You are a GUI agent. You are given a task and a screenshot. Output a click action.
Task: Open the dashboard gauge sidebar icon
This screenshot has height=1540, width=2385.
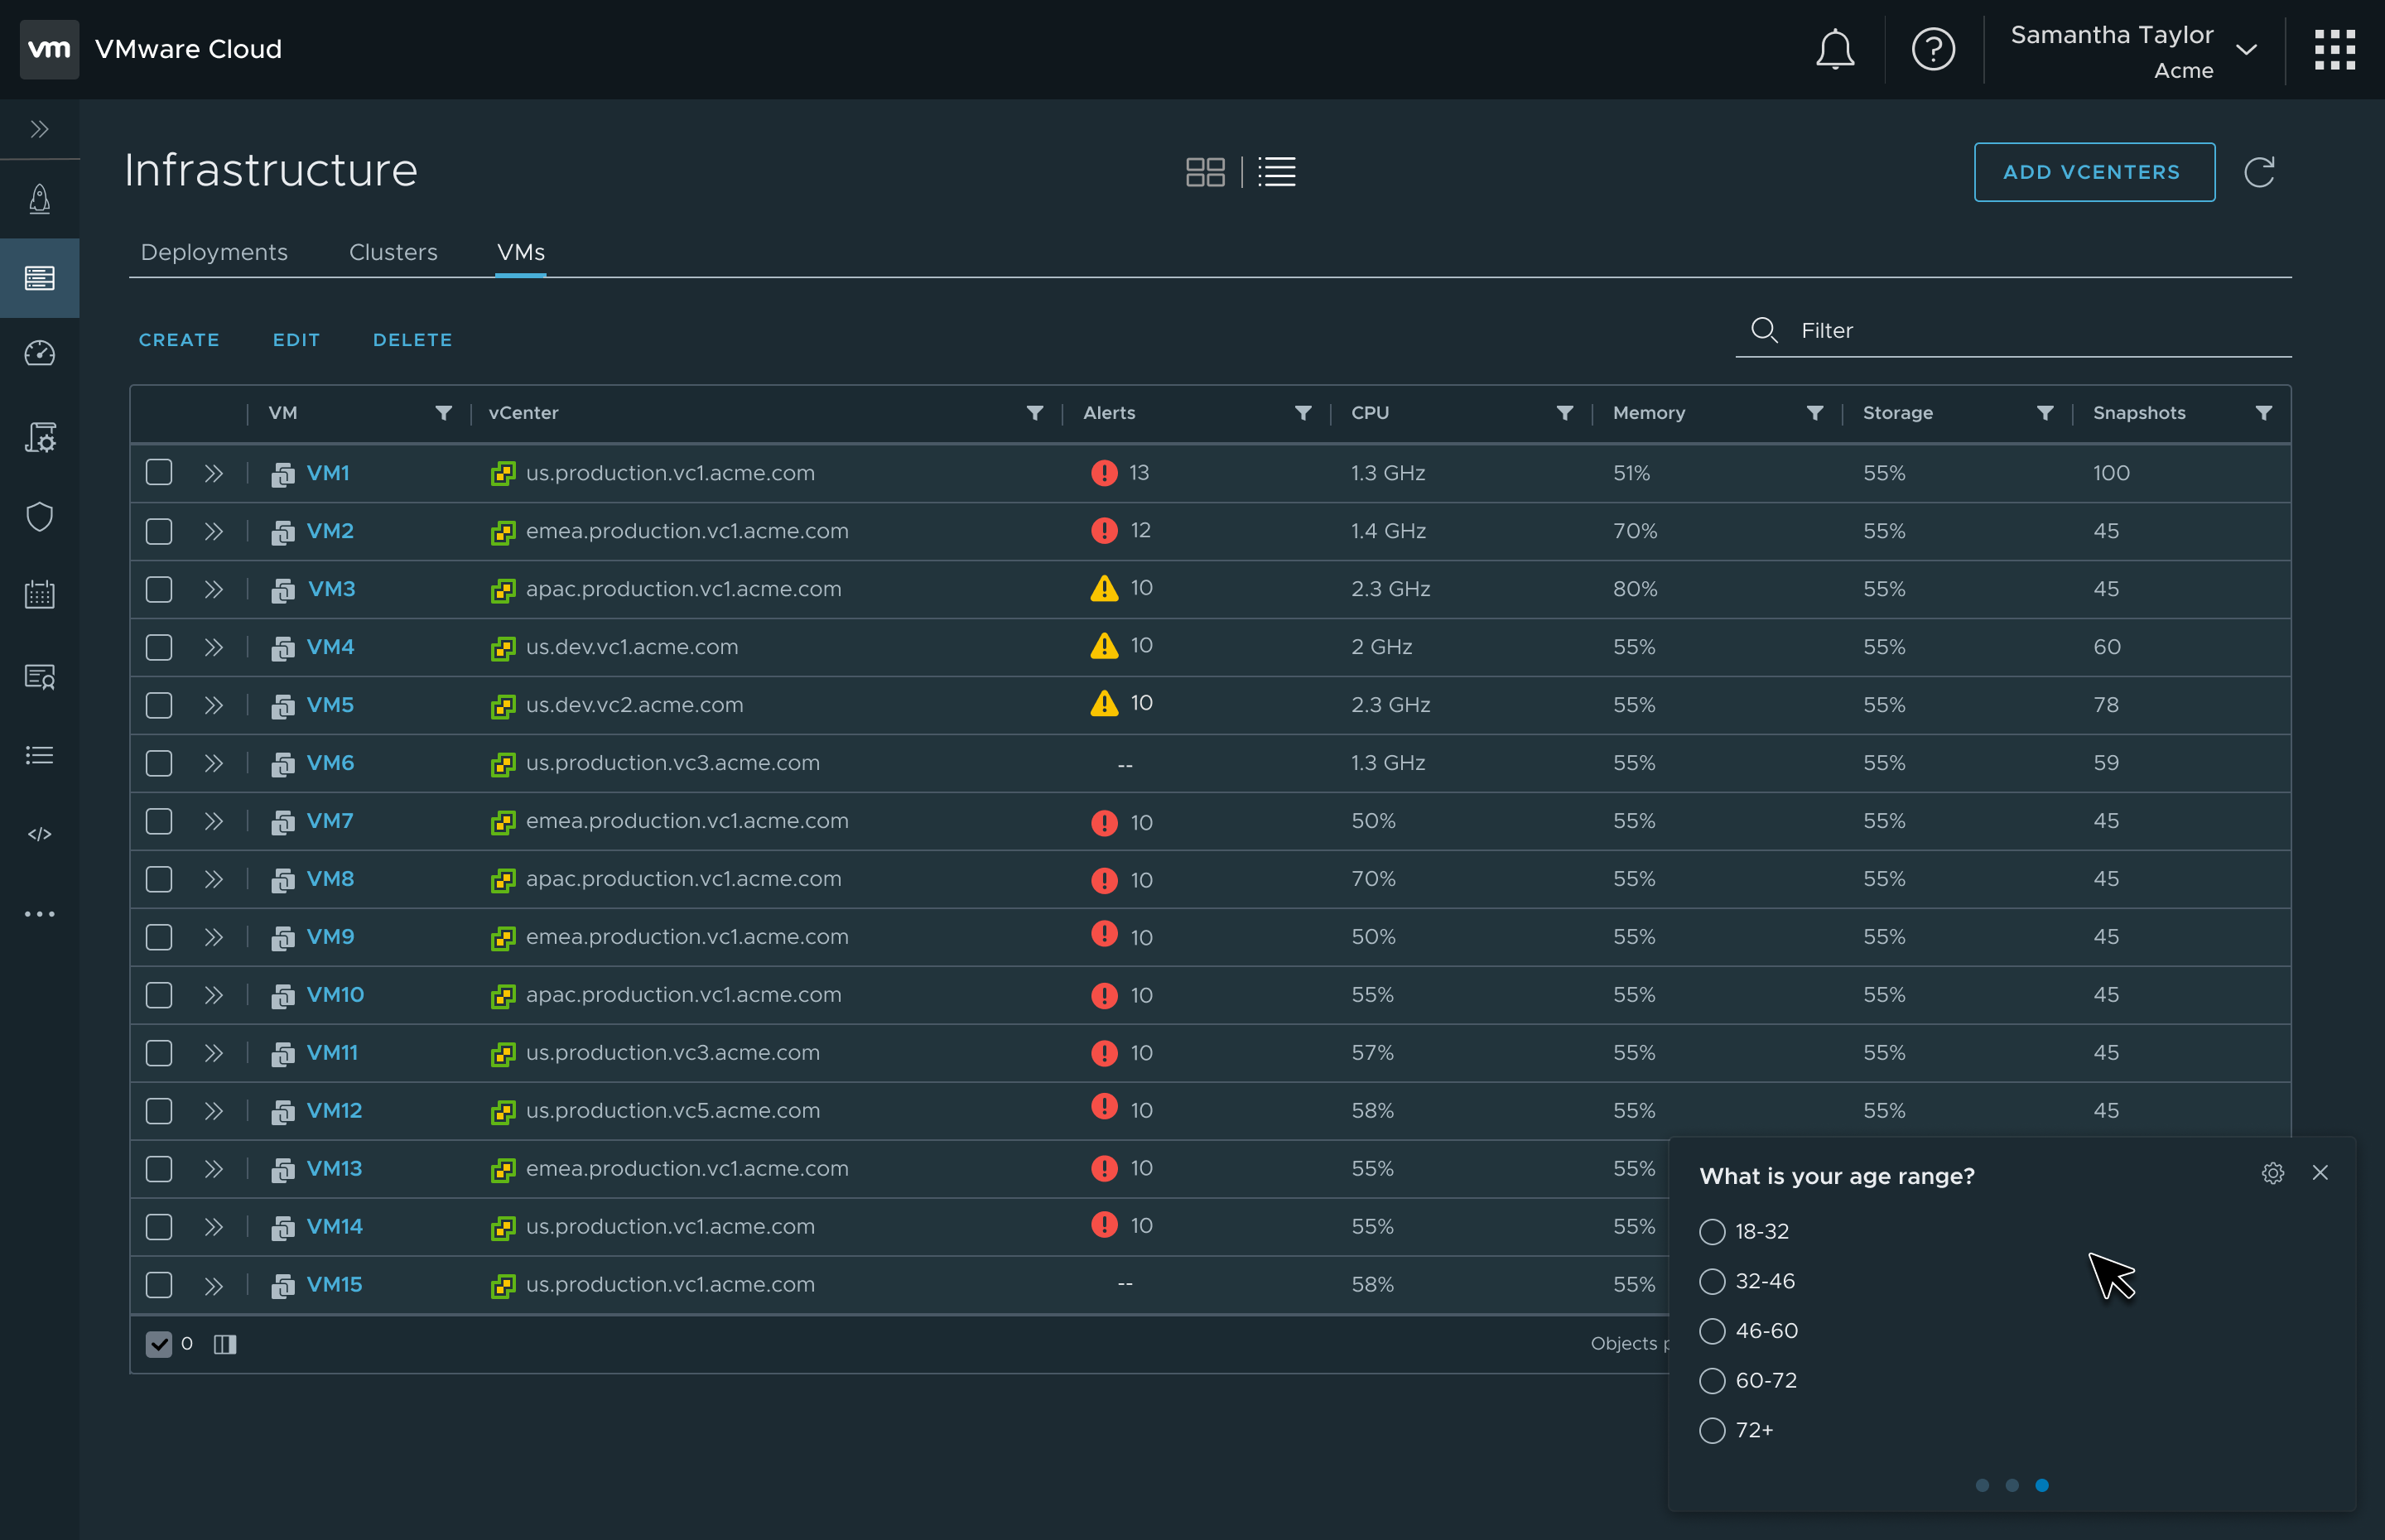(40, 353)
